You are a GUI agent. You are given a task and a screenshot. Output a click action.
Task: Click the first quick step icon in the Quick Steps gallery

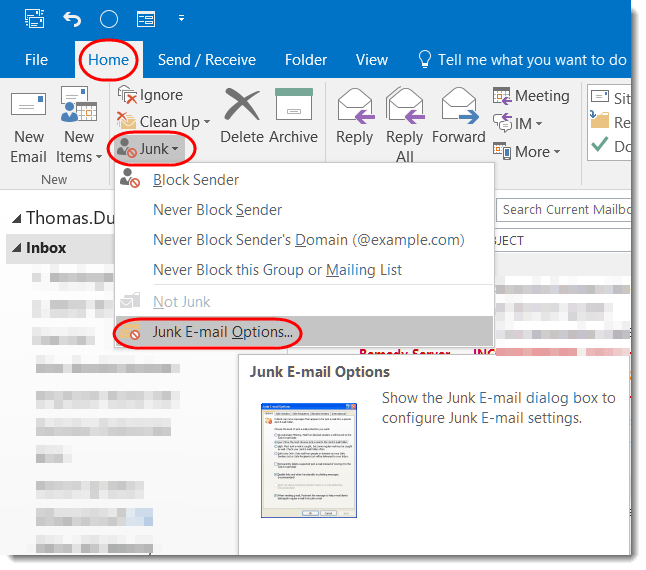pyautogui.click(x=599, y=96)
